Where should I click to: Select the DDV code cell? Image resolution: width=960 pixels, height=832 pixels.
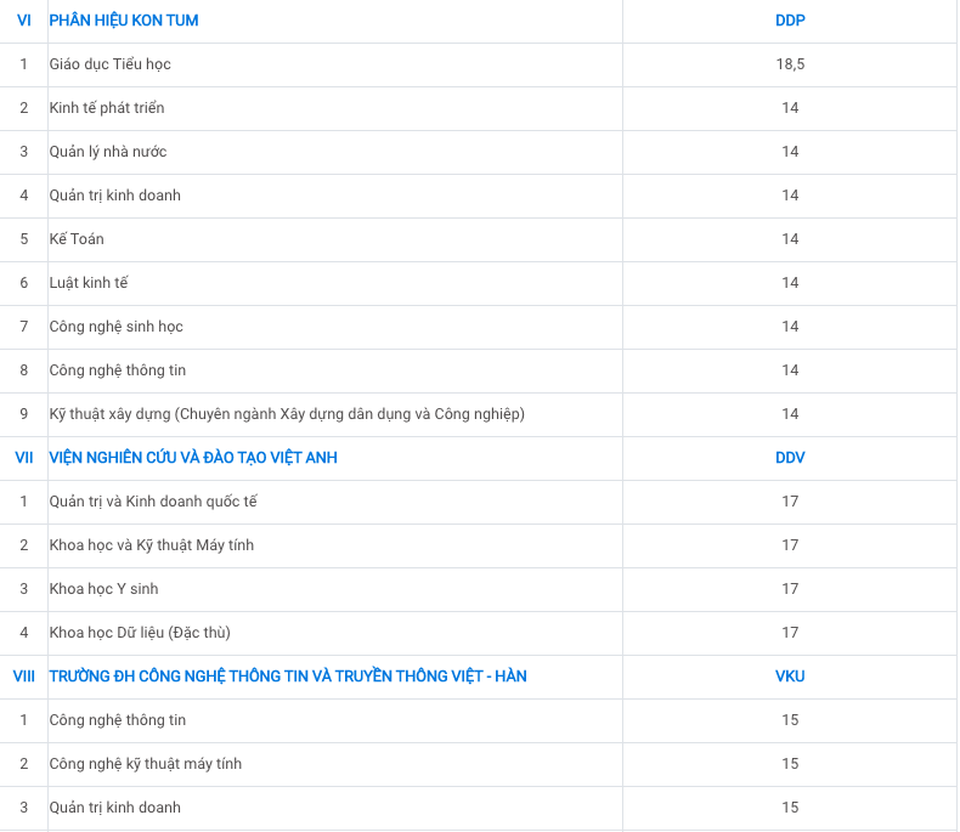pyautogui.click(x=789, y=457)
